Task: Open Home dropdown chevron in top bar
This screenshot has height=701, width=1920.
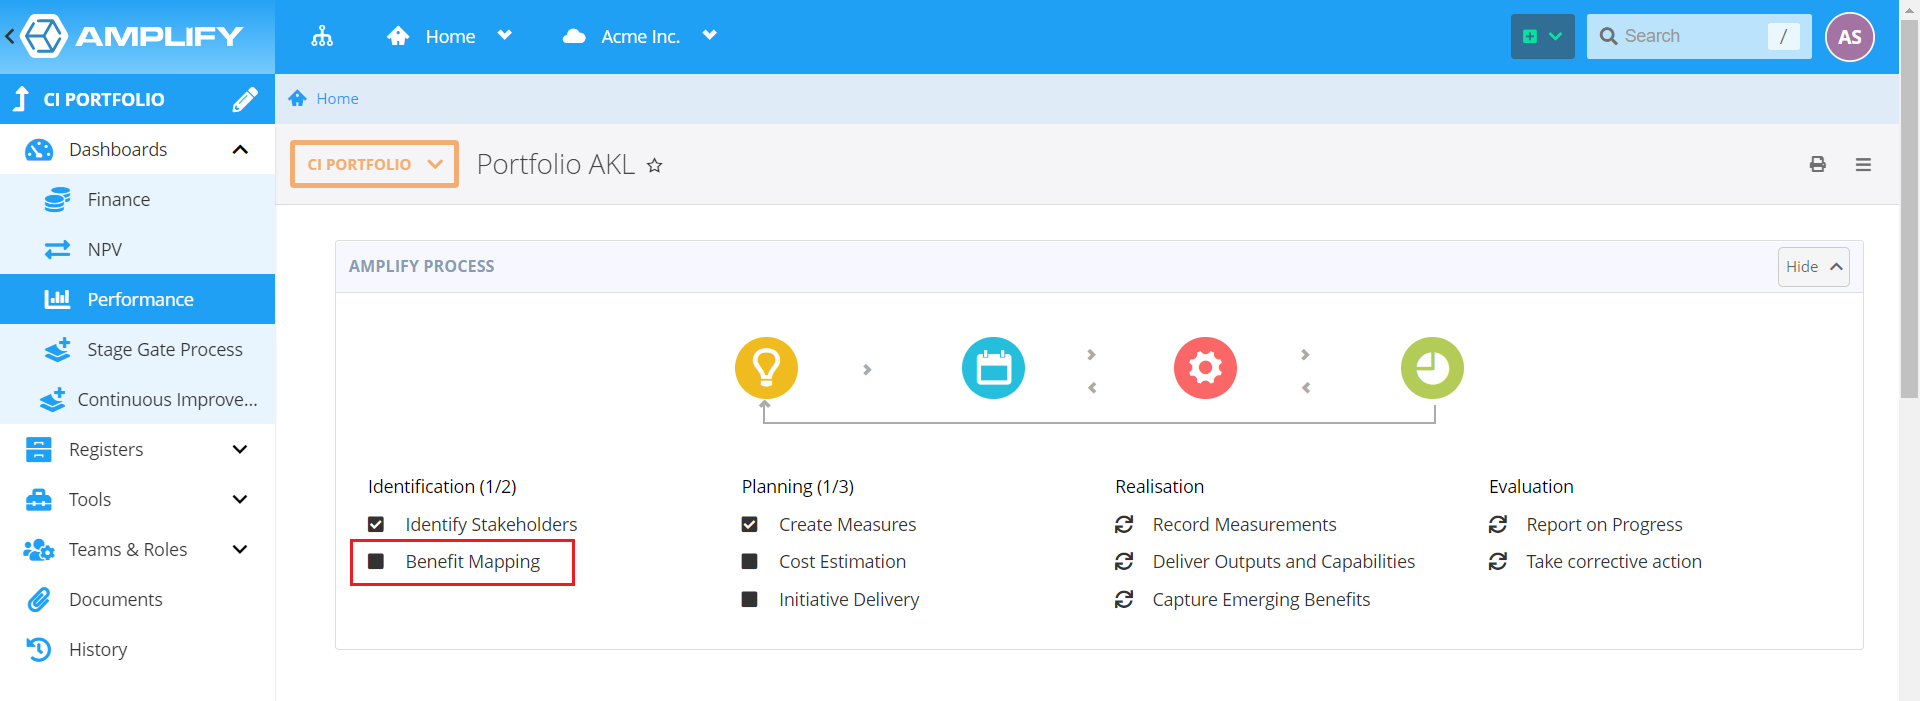Action: (505, 36)
